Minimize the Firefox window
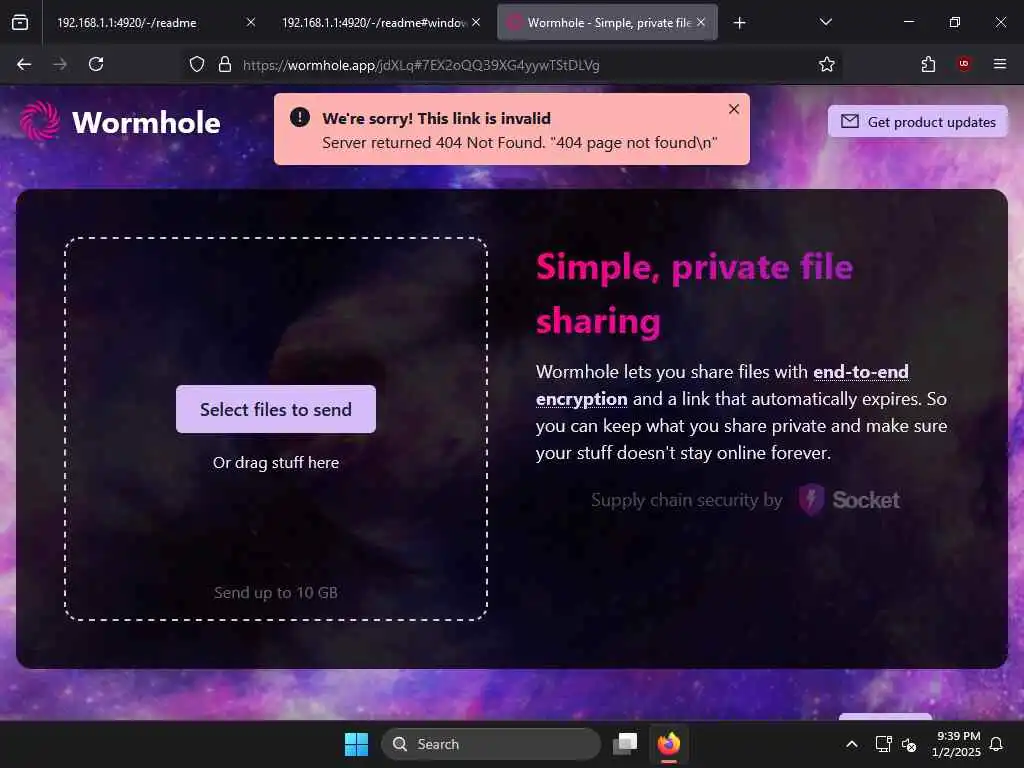 pos(908,22)
